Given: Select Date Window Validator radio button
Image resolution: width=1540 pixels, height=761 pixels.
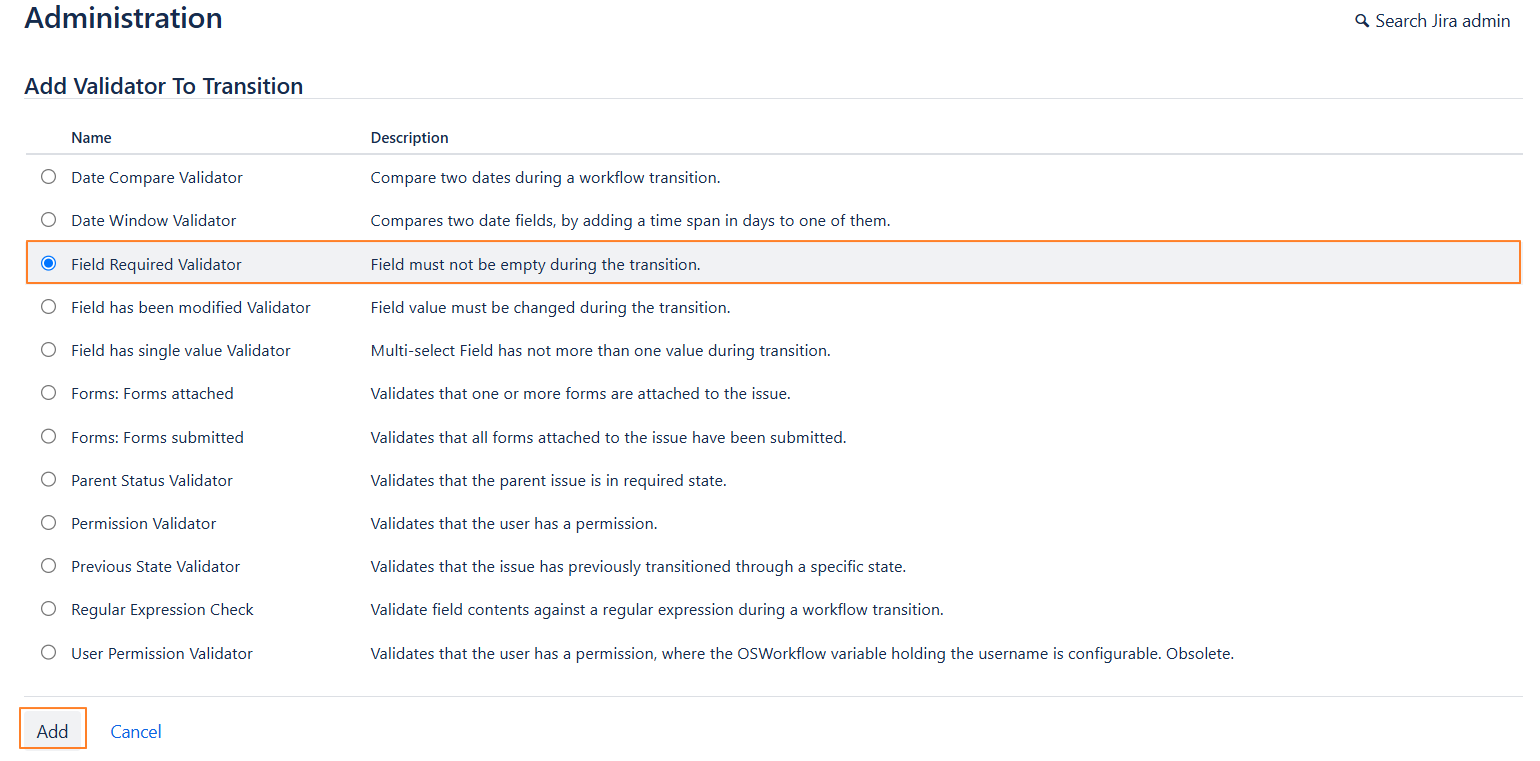Looking at the screenshot, I should click(x=48, y=220).
